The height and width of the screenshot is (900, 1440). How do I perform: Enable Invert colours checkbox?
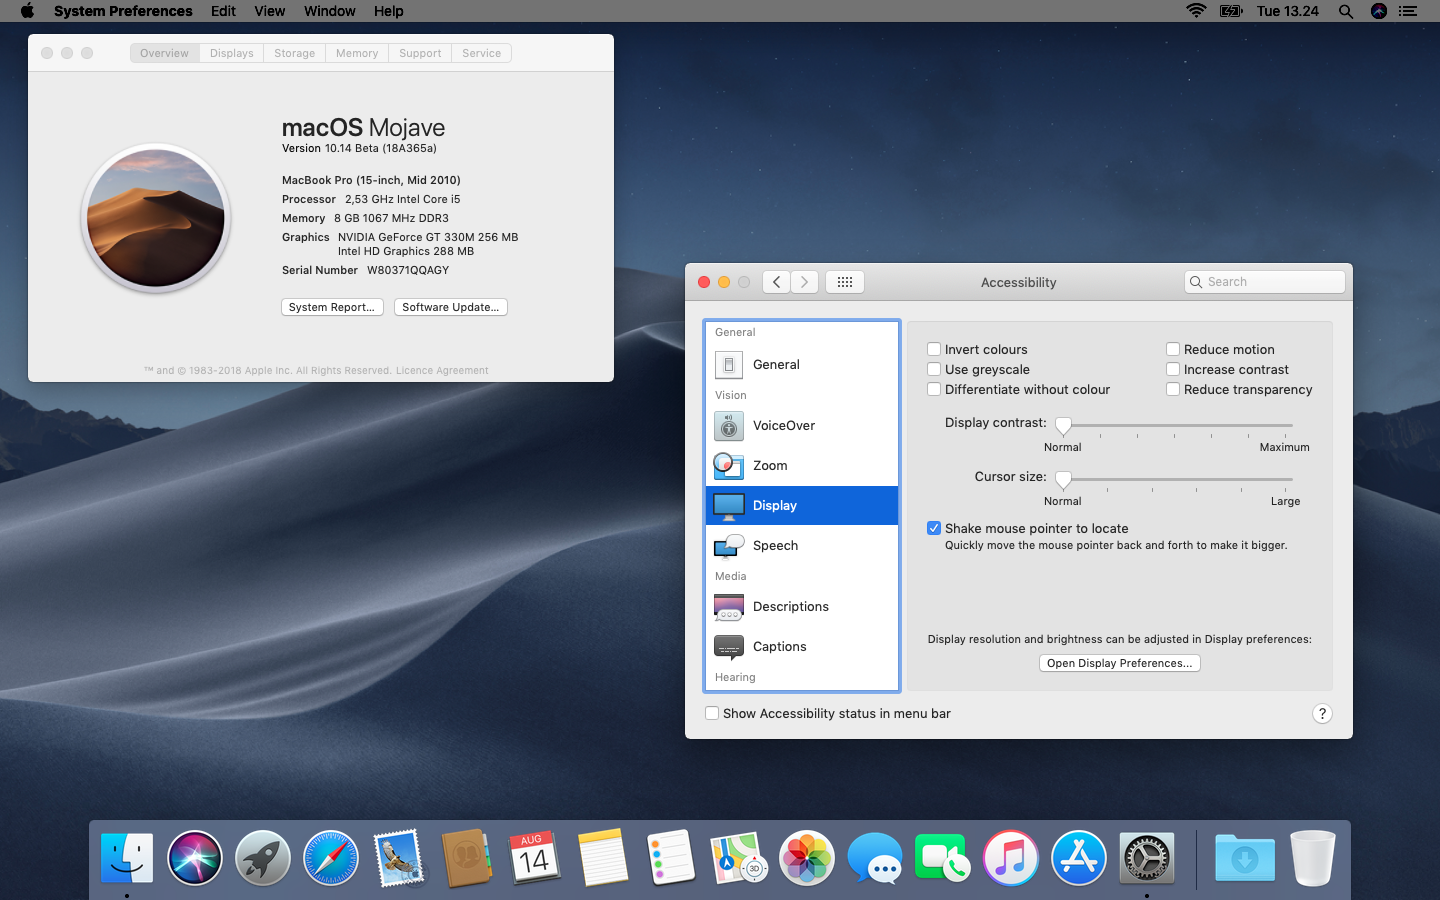(x=934, y=349)
